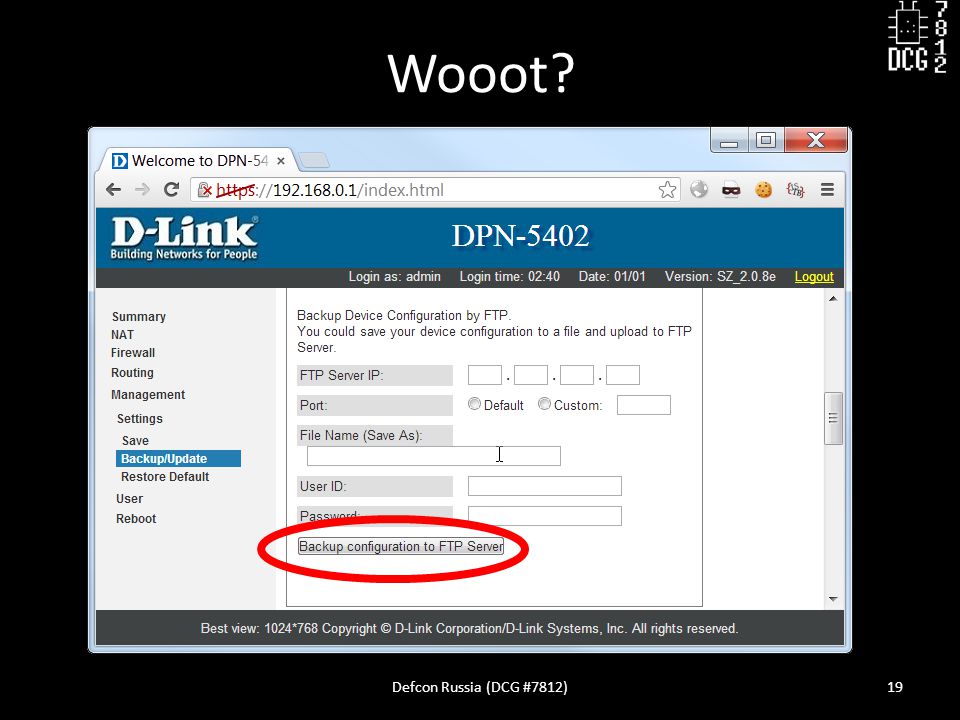This screenshot has height=720, width=960.
Task: Maximize the browser window
Action: point(765,141)
